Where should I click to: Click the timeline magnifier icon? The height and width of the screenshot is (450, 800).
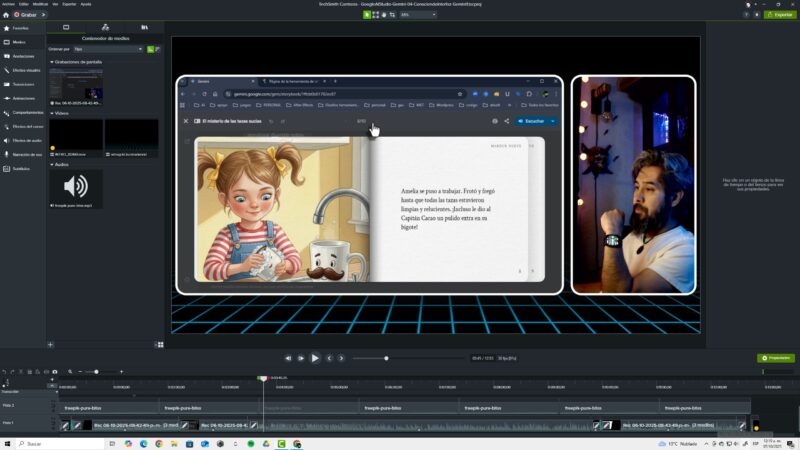[x=70, y=372]
